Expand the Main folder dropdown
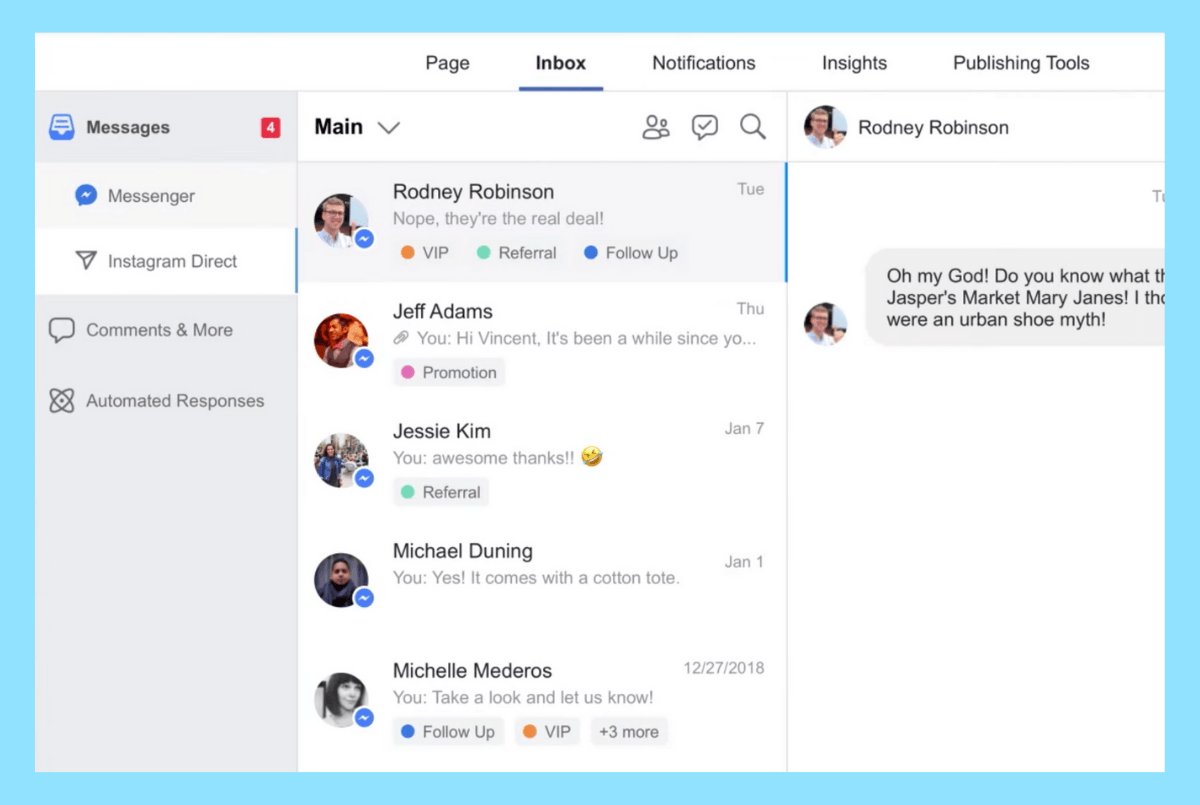 coord(389,127)
